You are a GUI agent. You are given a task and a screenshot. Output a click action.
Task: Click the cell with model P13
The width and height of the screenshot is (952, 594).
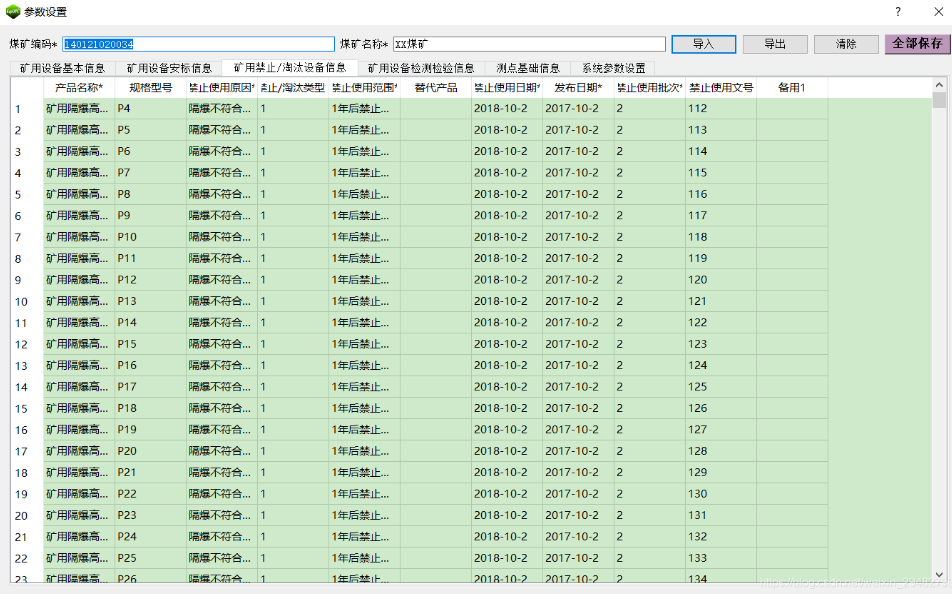click(151, 301)
